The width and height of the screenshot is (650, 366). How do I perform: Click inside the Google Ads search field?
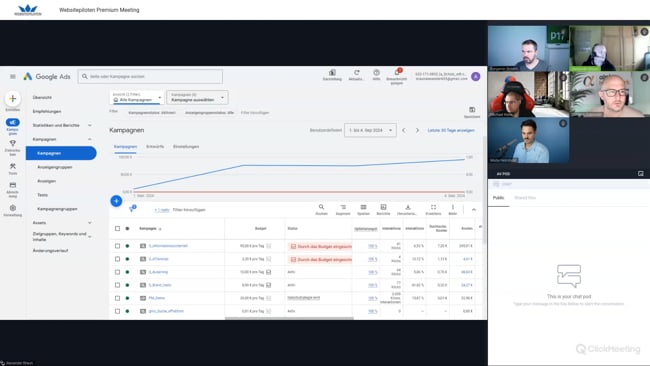[150, 76]
